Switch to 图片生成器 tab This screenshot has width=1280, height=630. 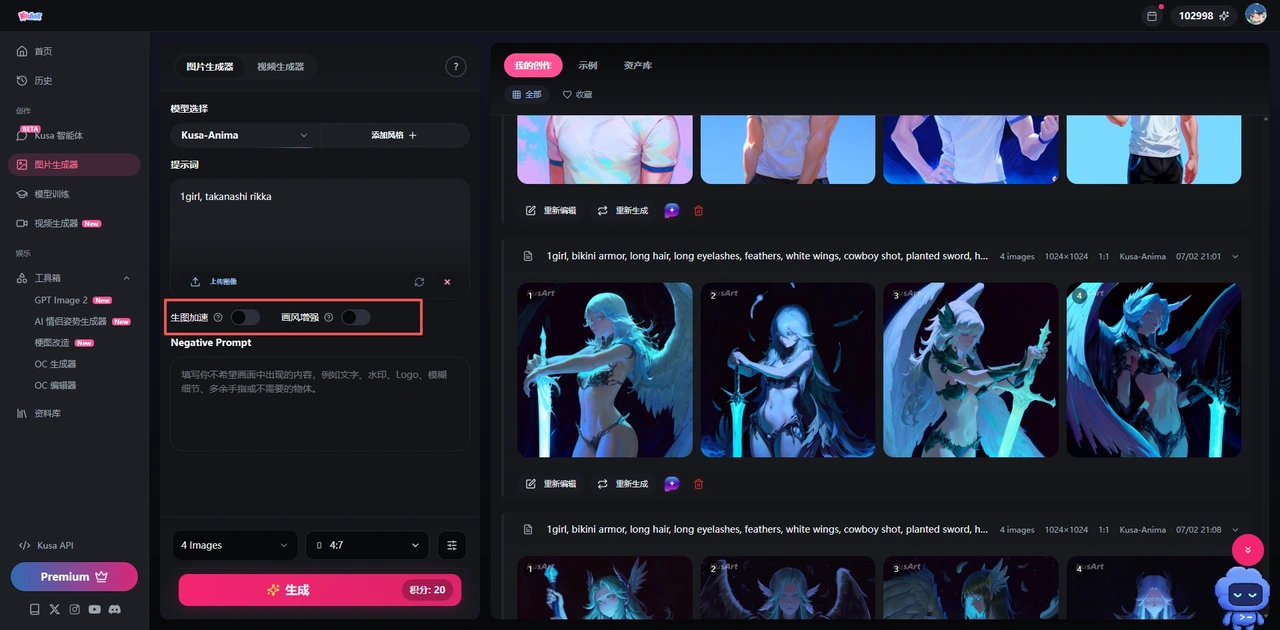click(x=209, y=67)
